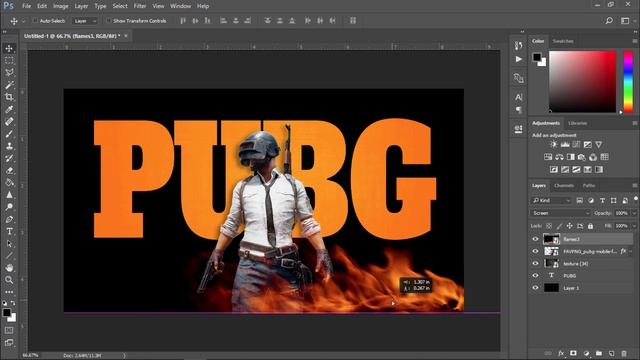Create a new layer icon

[611, 353]
